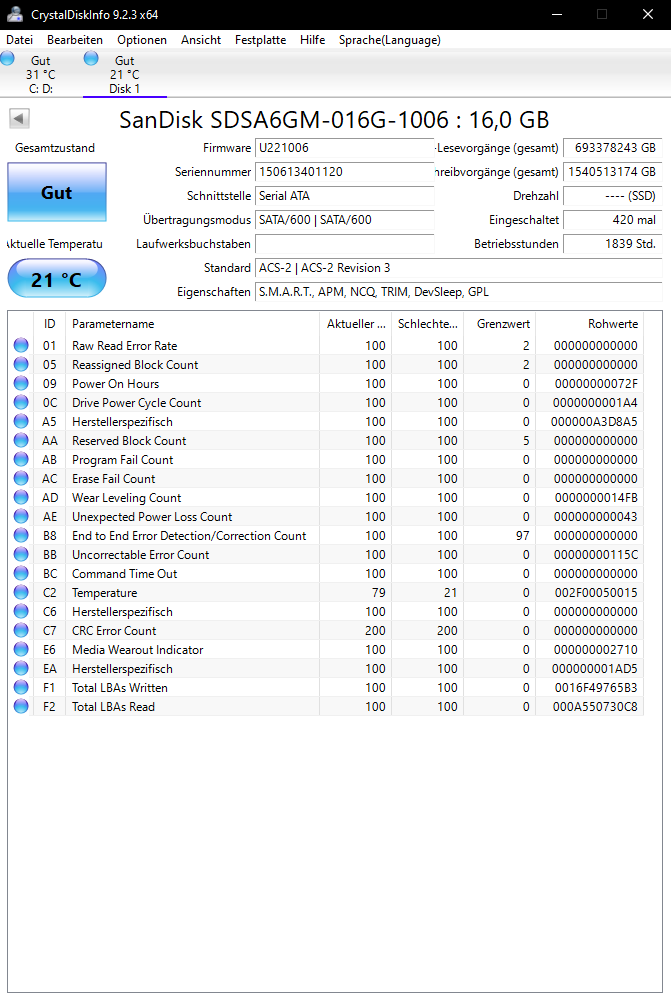671x1001 pixels.
Task: Click the Schreibvorgänge value 1540513174 GB
Action: [613, 172]
